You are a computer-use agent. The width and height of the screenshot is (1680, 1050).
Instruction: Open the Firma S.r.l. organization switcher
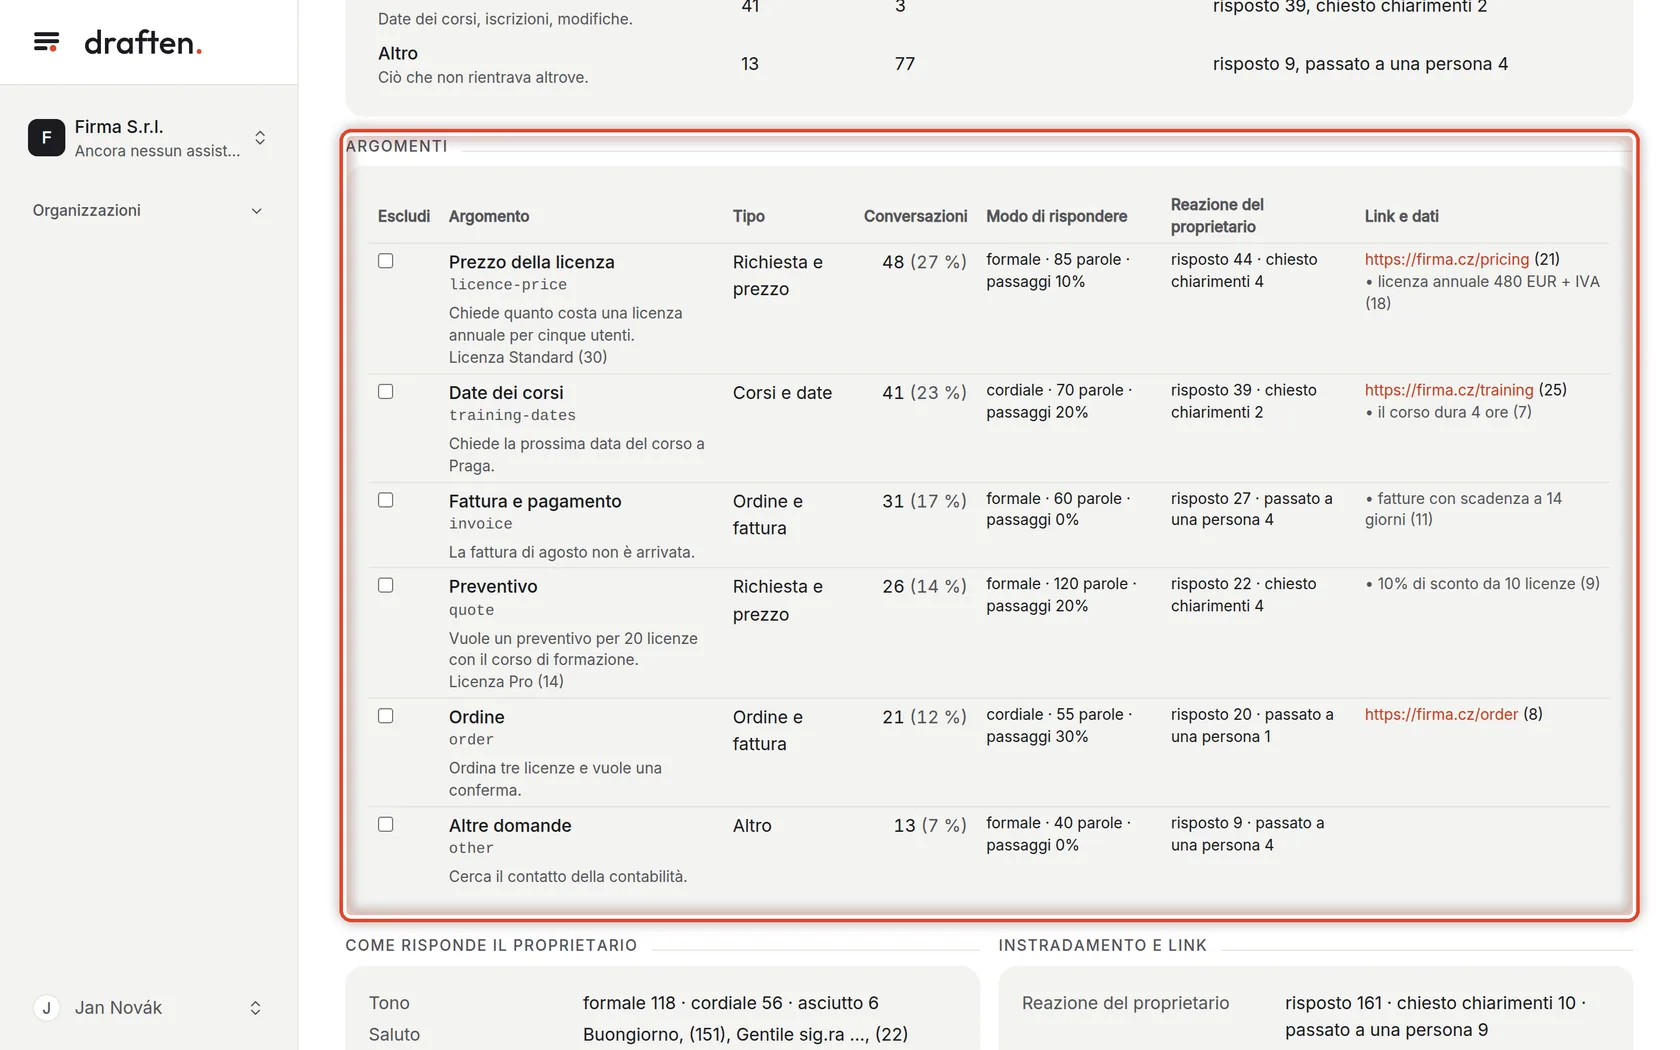148,138
